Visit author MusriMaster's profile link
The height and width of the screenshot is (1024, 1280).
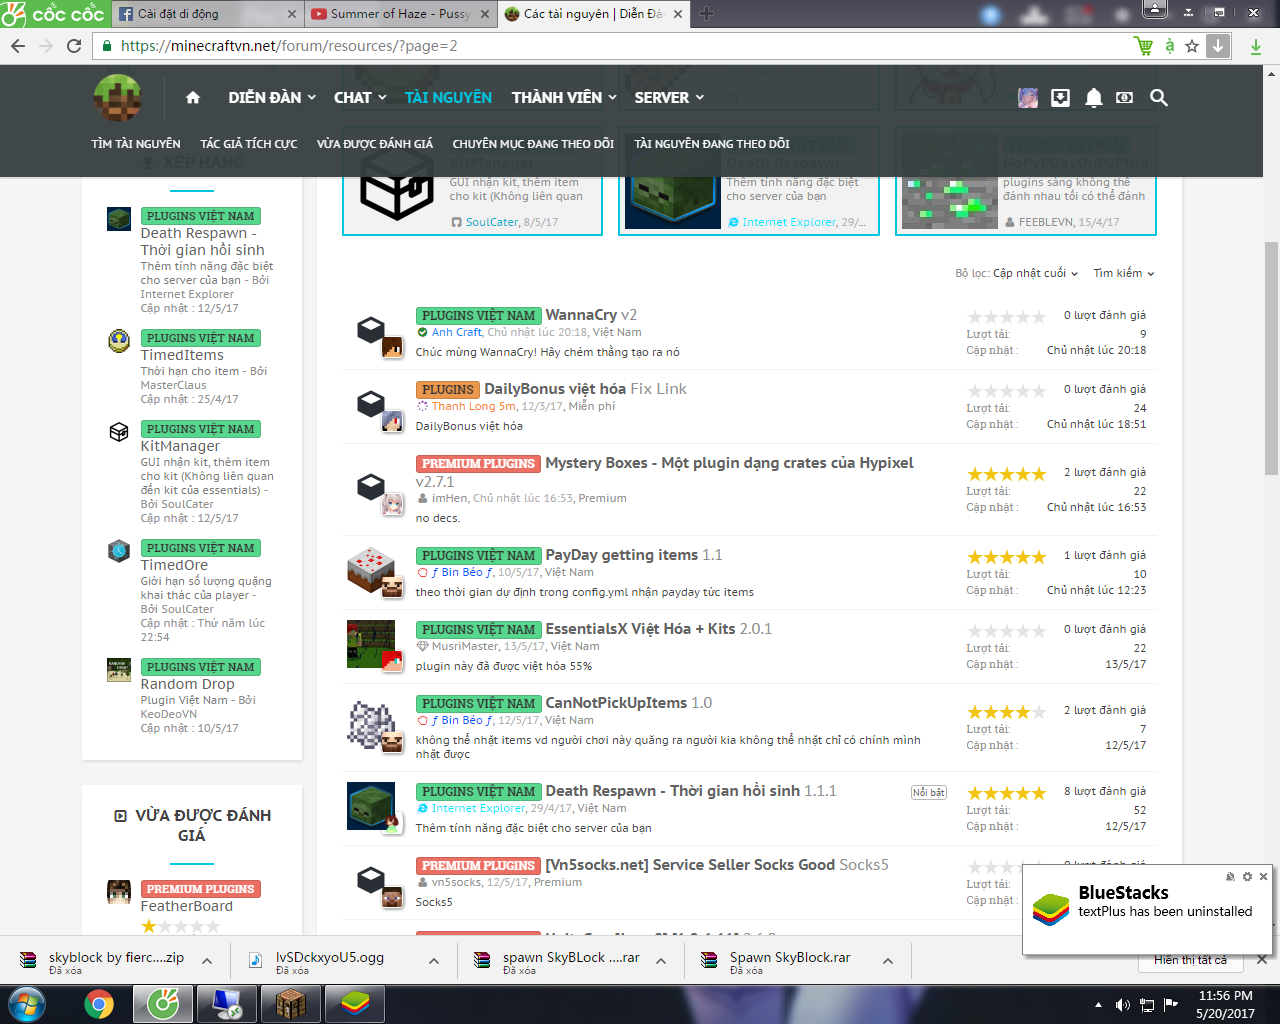465,646
